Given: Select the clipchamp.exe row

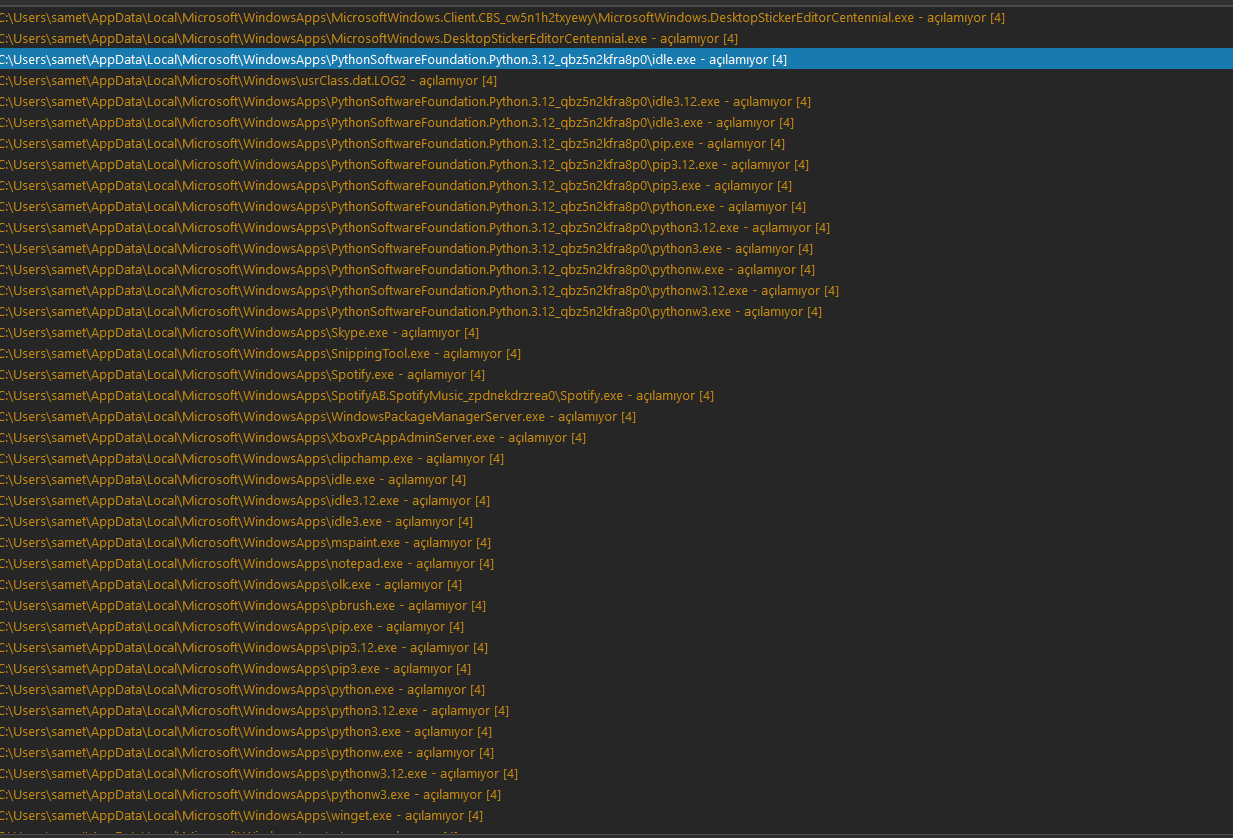Looking at the screenshot, I should pos(616,458).
